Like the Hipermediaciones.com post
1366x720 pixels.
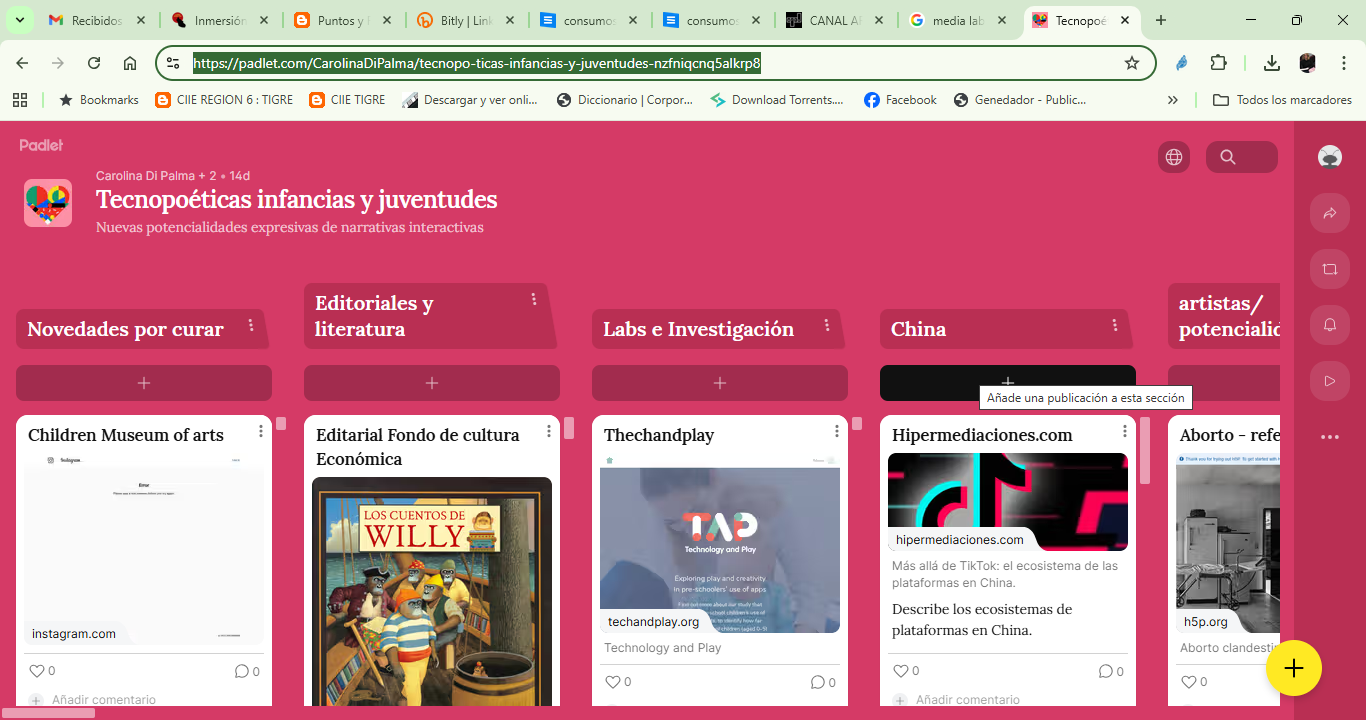pos(898,670)
